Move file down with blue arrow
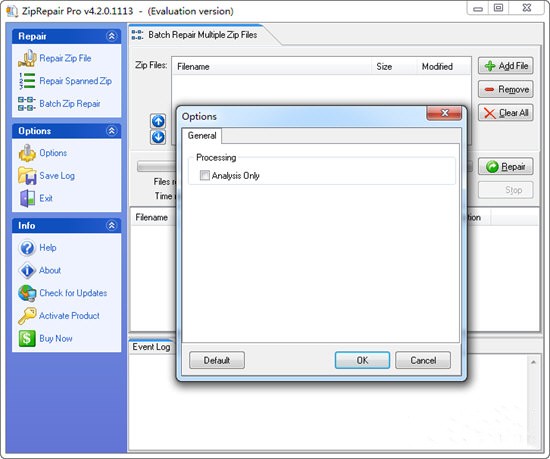The height and width of the screenshot is (459, 550). tap(158, 137)
